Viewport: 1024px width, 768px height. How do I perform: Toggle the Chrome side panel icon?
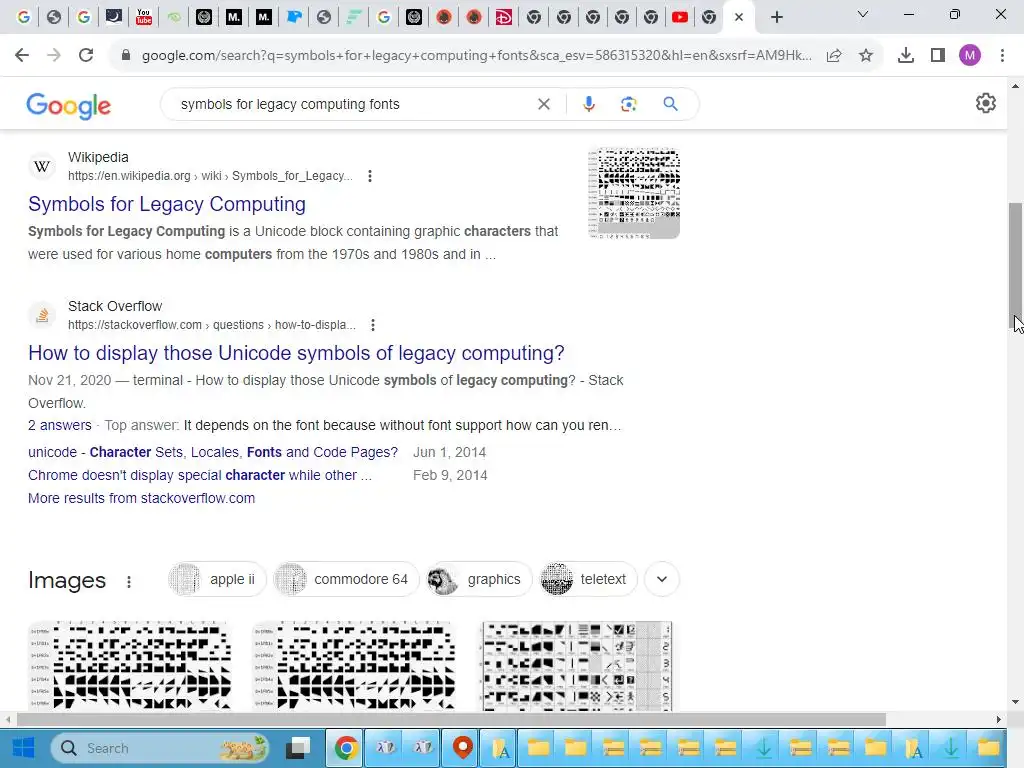tap(938, 56)
